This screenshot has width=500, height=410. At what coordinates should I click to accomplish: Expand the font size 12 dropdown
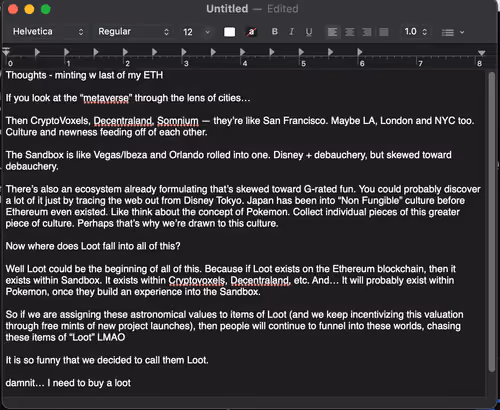pyautogui.click(x=197, y=32)
